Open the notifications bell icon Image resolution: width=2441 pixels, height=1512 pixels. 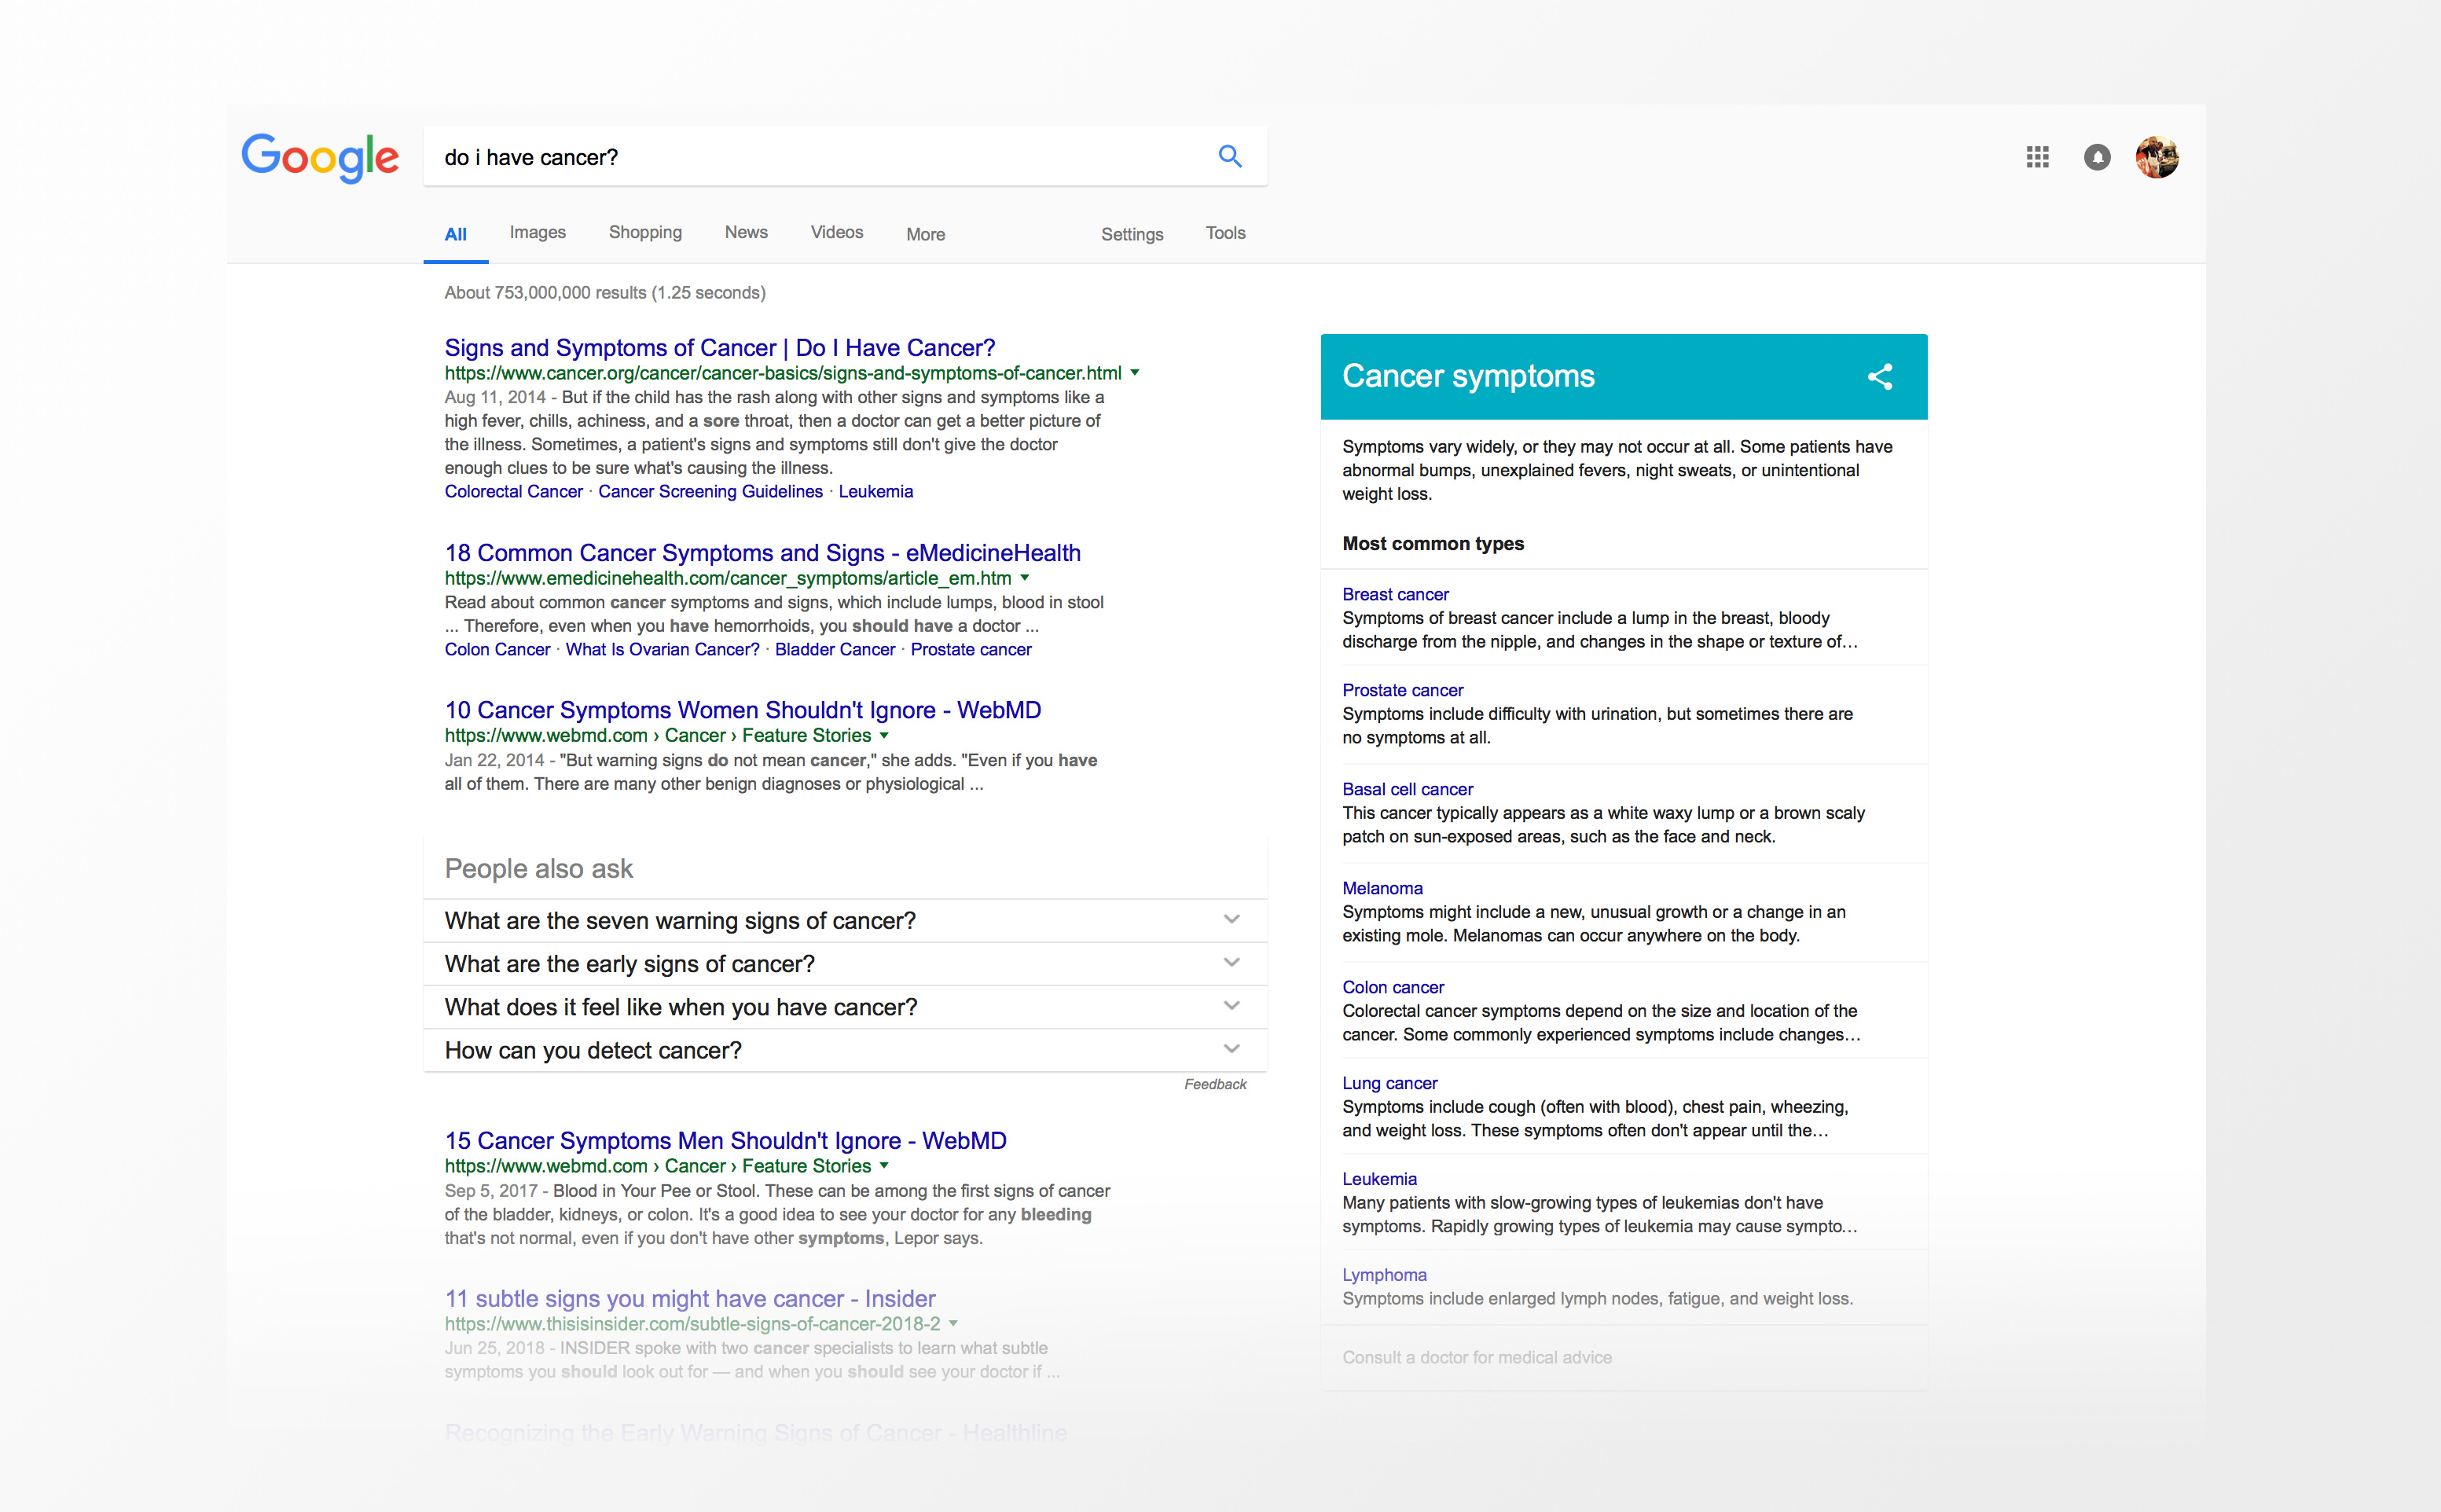tap(2097, 157)
